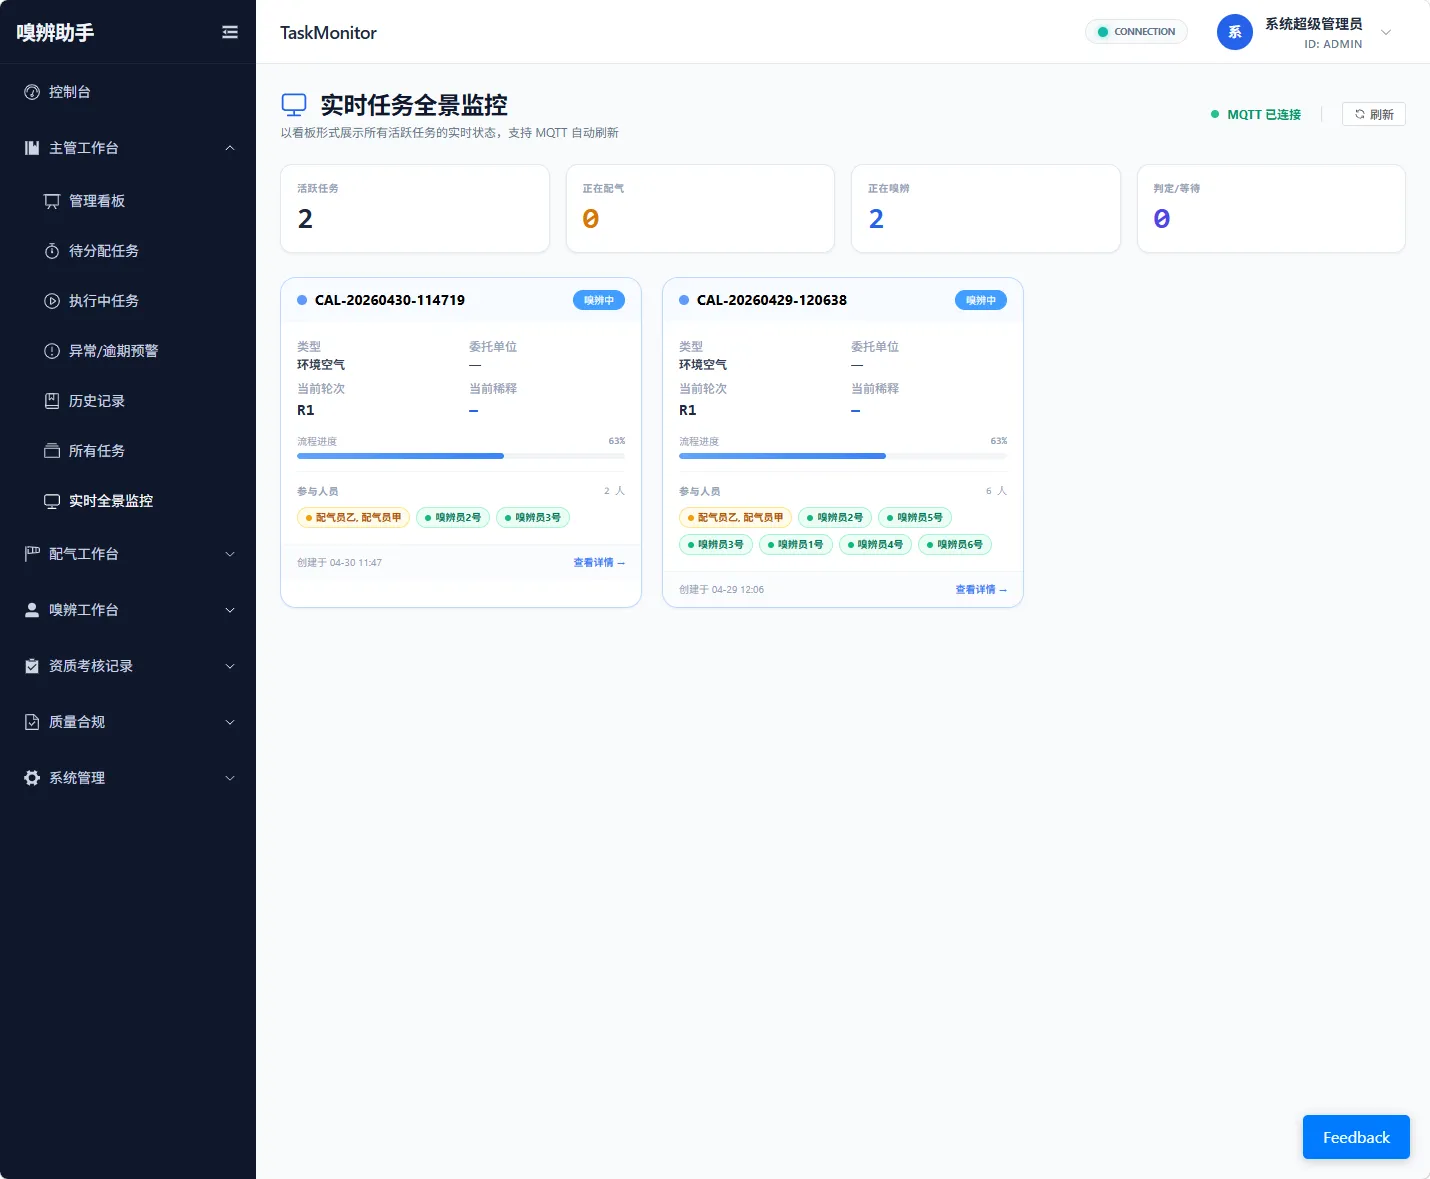Click the 系统管理 gear icon
This screenshot has height=1179, width=1430.
(x=32, y=778)
